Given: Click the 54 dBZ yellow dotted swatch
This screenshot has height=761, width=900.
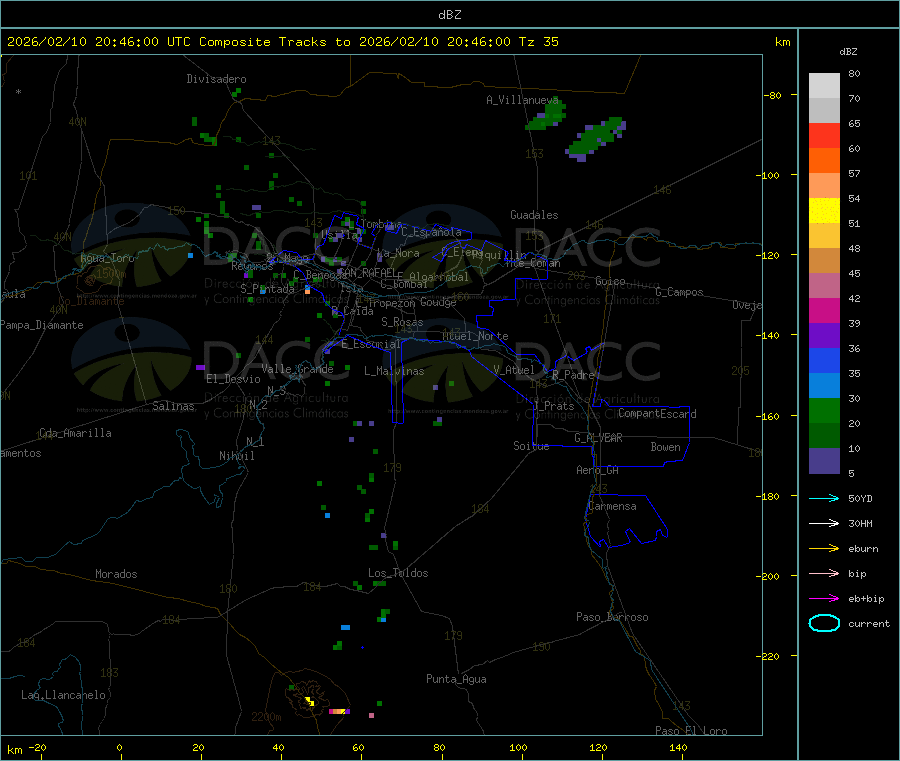Looking at the screenshot, I should (824, 211).
